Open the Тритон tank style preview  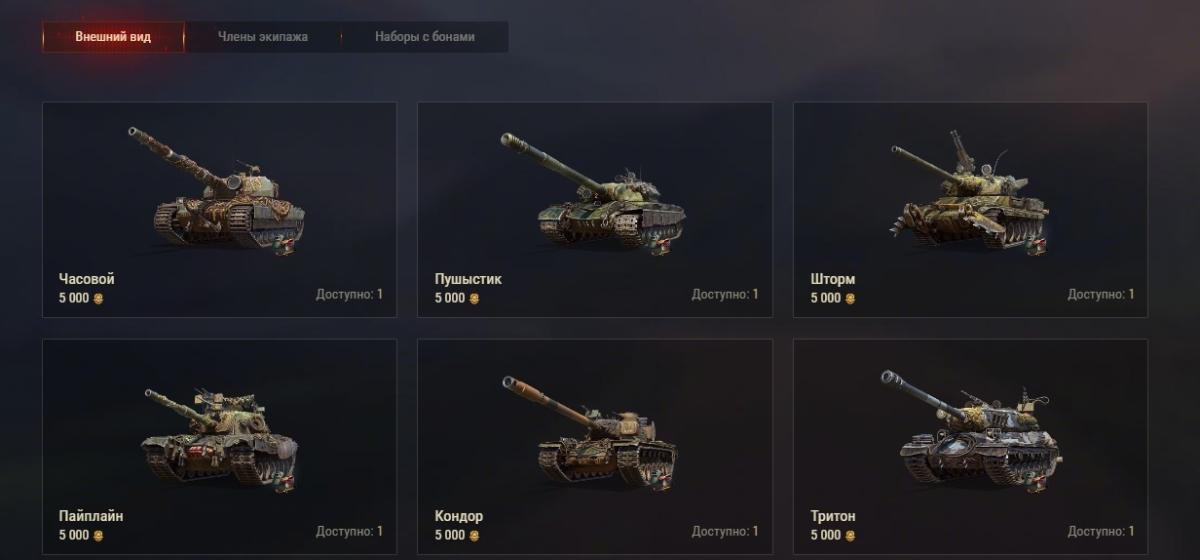[971, 428]
